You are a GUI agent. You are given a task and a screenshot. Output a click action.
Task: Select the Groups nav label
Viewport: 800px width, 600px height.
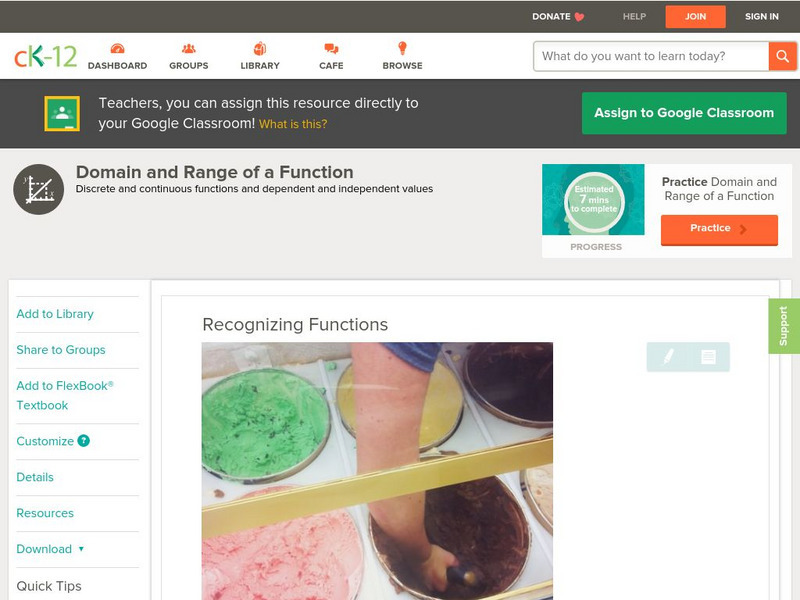[x=189, y=66]
